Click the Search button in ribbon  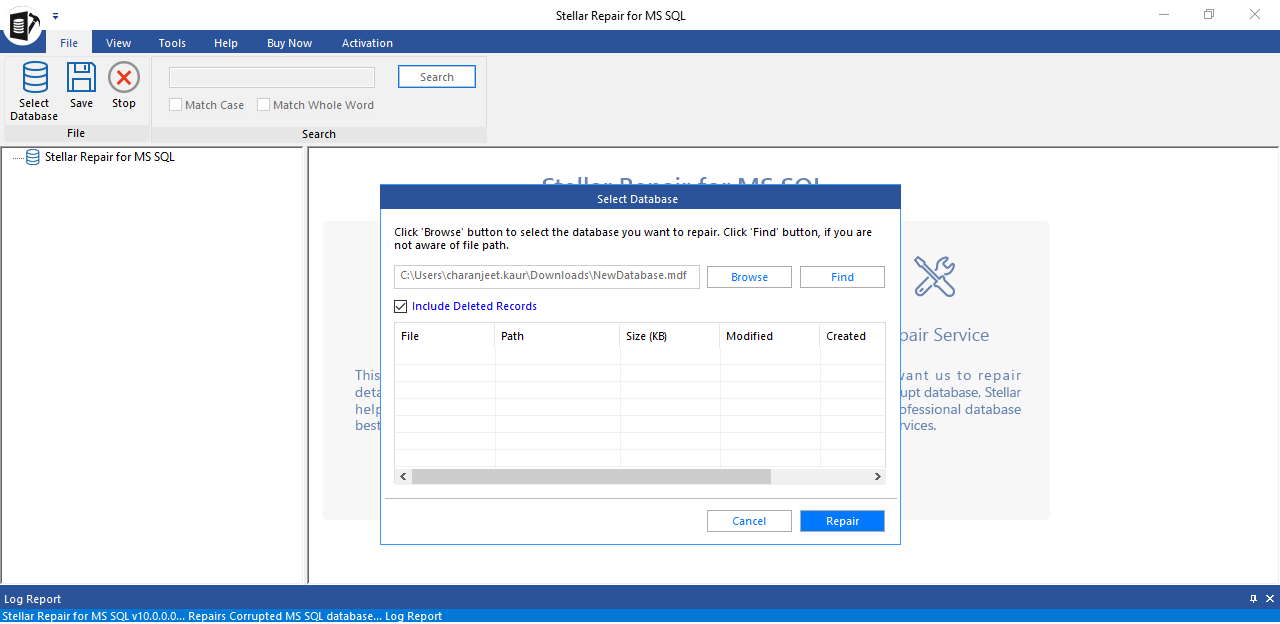[437, 77]
